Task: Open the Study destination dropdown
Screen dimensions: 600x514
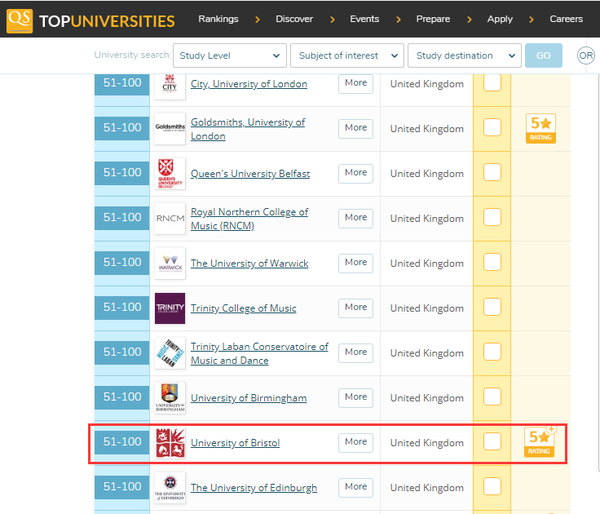Action: (x=465, y=55)
